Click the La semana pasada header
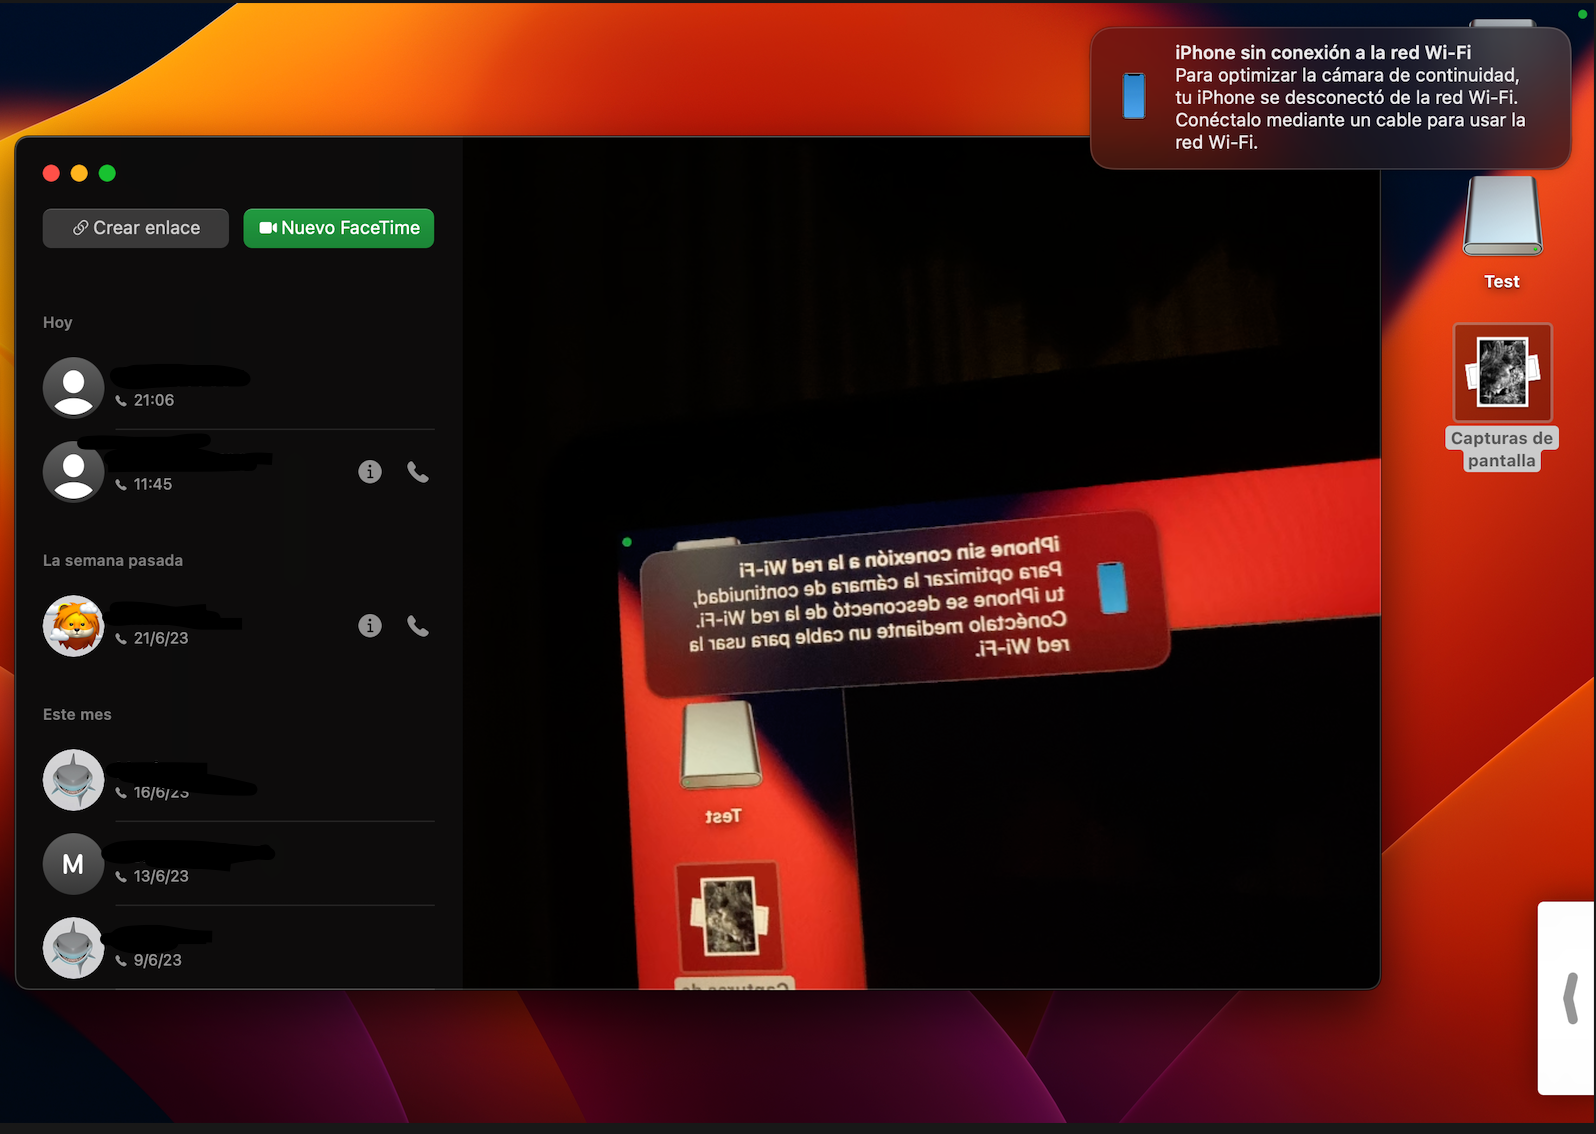1596x1134 pixels. click(x=113, y=560)
